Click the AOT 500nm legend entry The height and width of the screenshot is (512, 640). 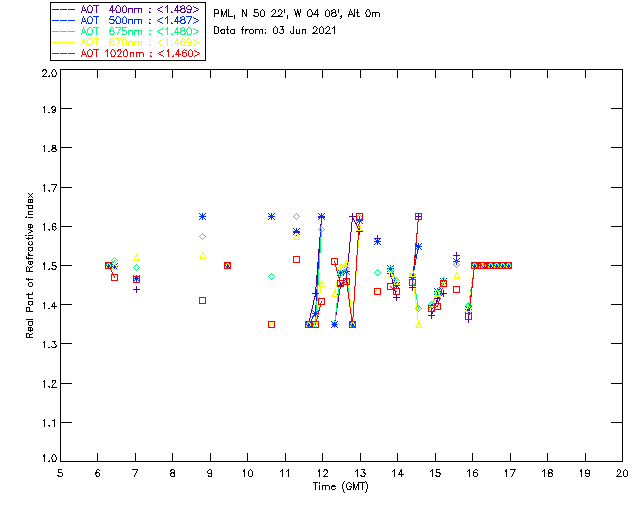[x=127, y=20]
